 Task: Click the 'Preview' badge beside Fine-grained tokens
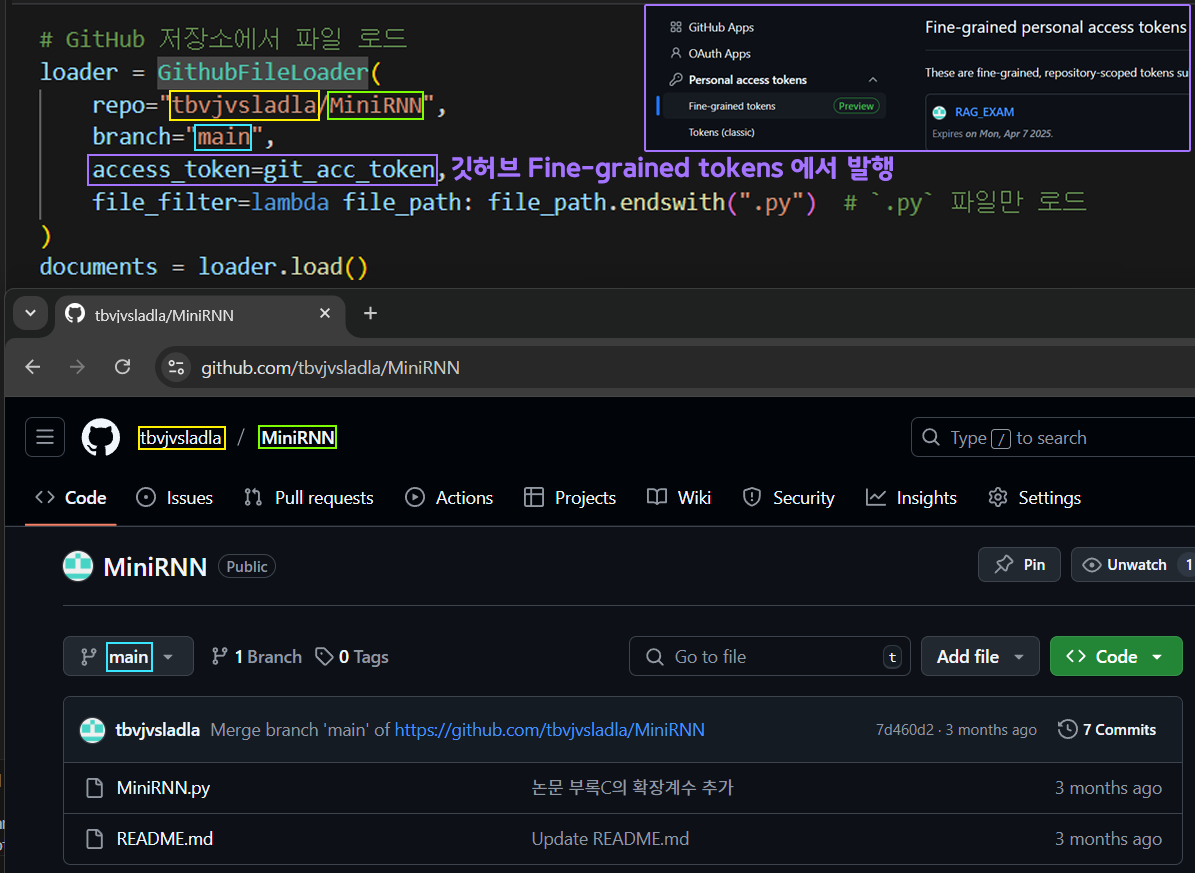pyautogui.click(x=856, y=106)
